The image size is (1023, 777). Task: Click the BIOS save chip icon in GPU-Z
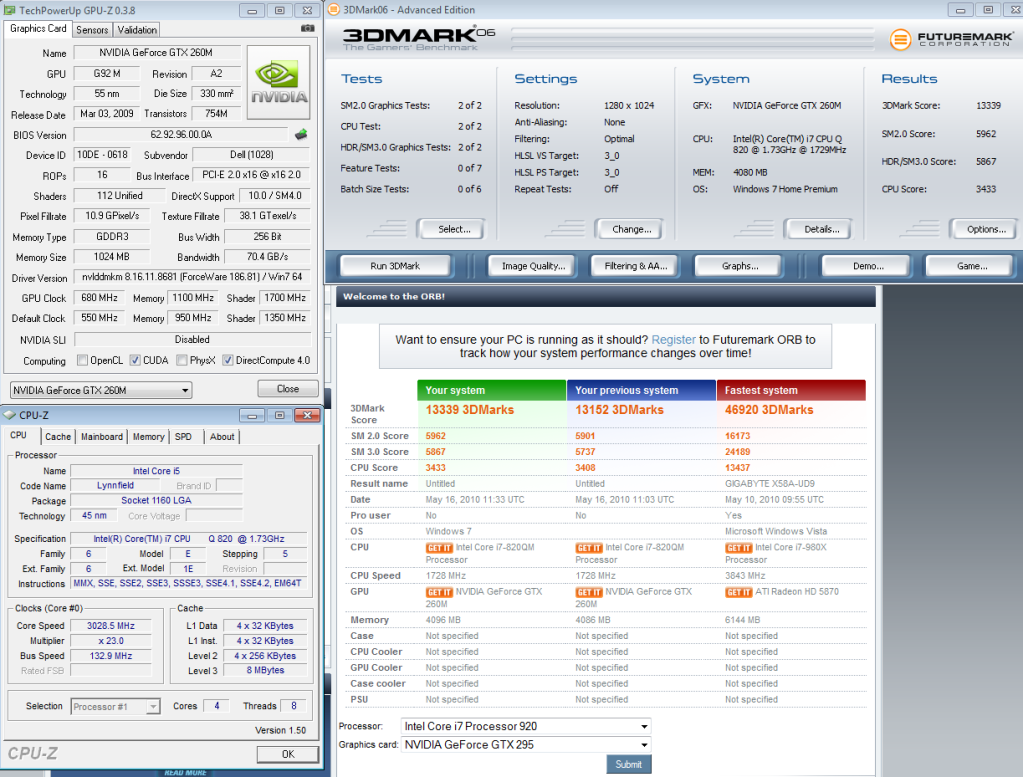pos(301,134)
